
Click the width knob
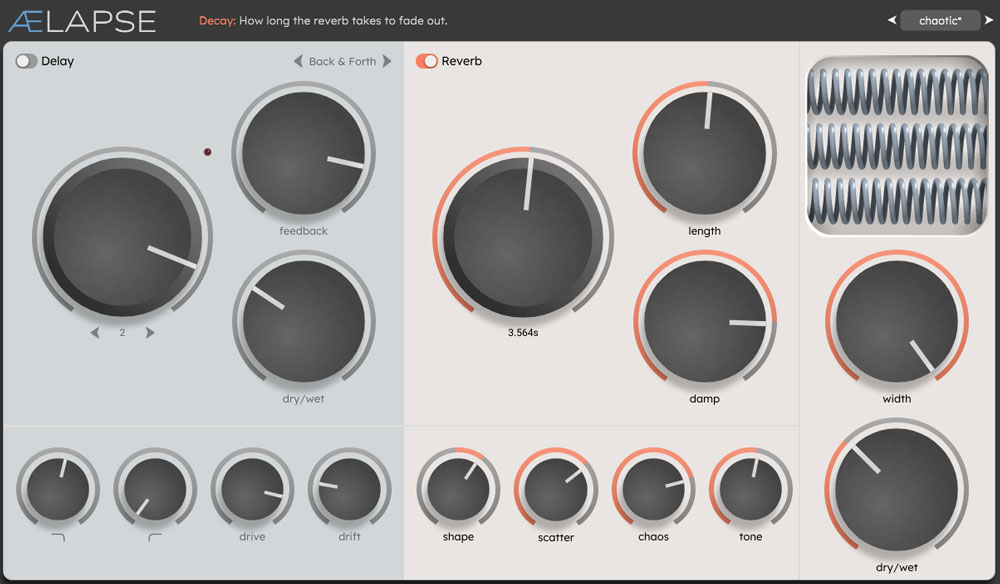coord(896,321)
